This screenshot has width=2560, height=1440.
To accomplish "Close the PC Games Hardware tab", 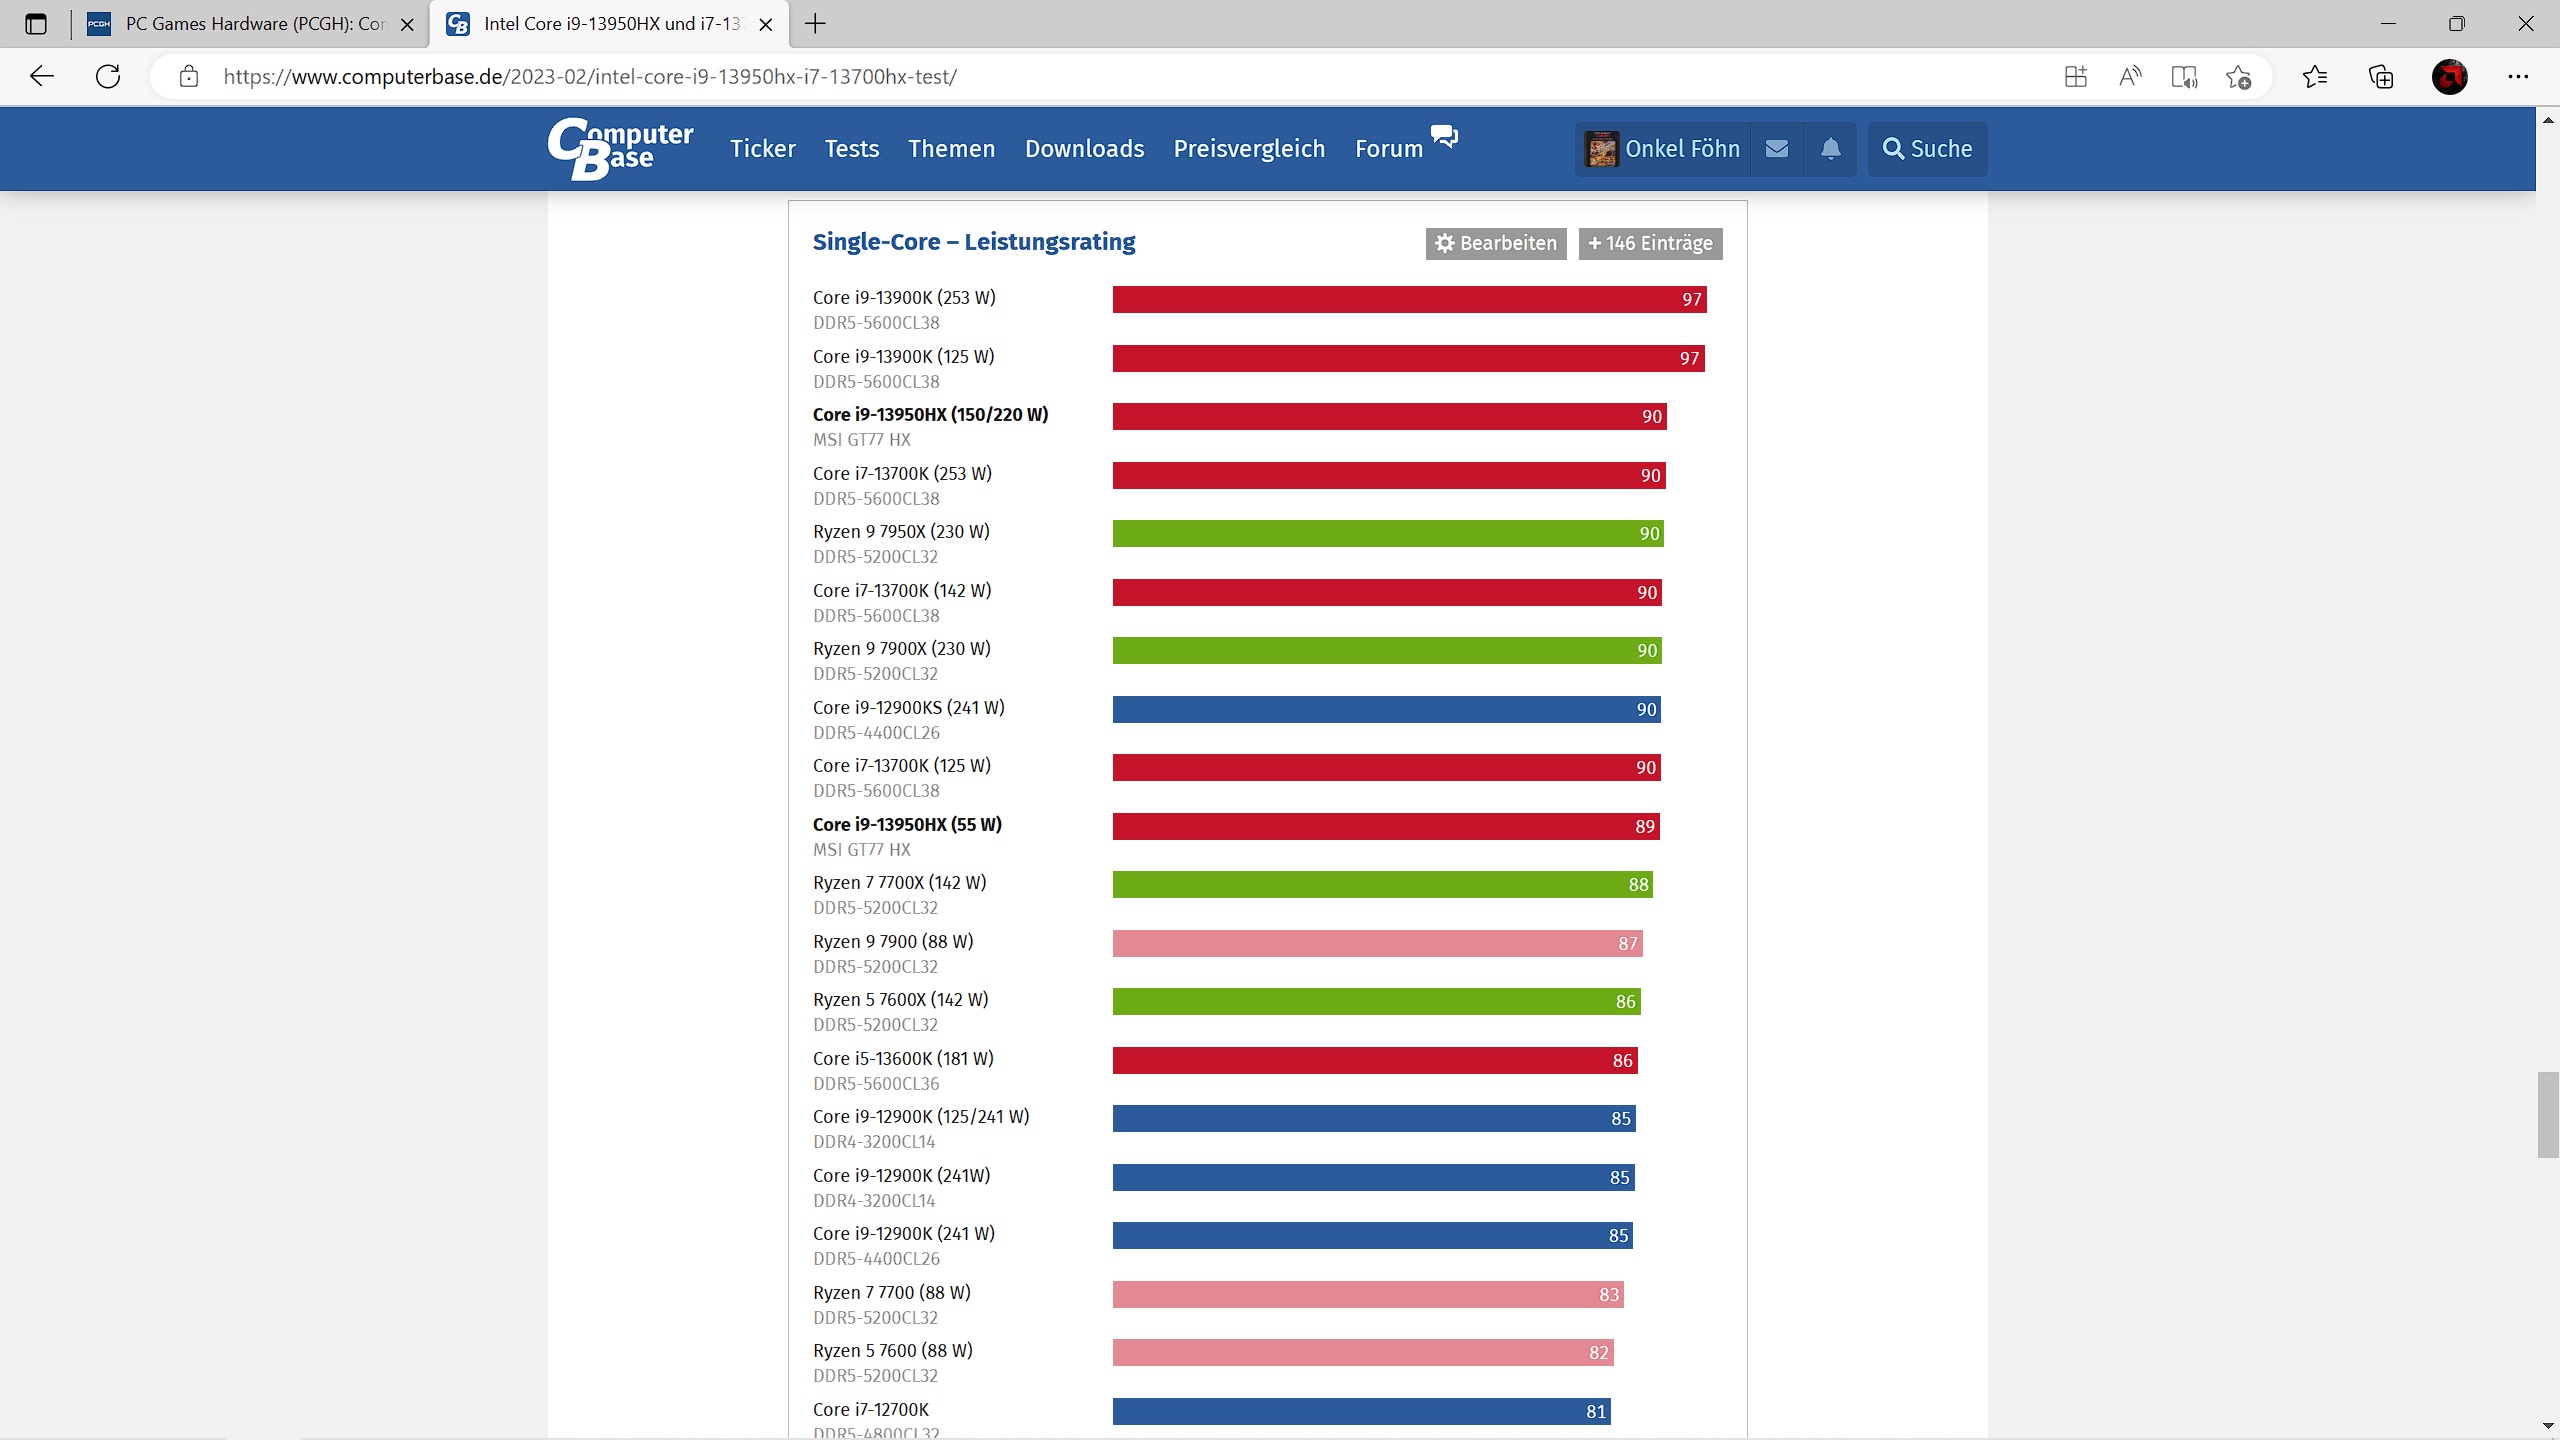I will [x=407, y=25].
